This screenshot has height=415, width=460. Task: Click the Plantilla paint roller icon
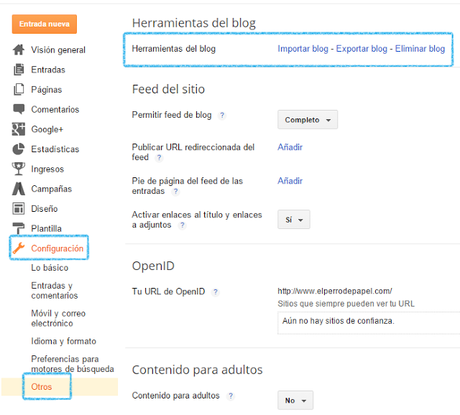point(19,228)
